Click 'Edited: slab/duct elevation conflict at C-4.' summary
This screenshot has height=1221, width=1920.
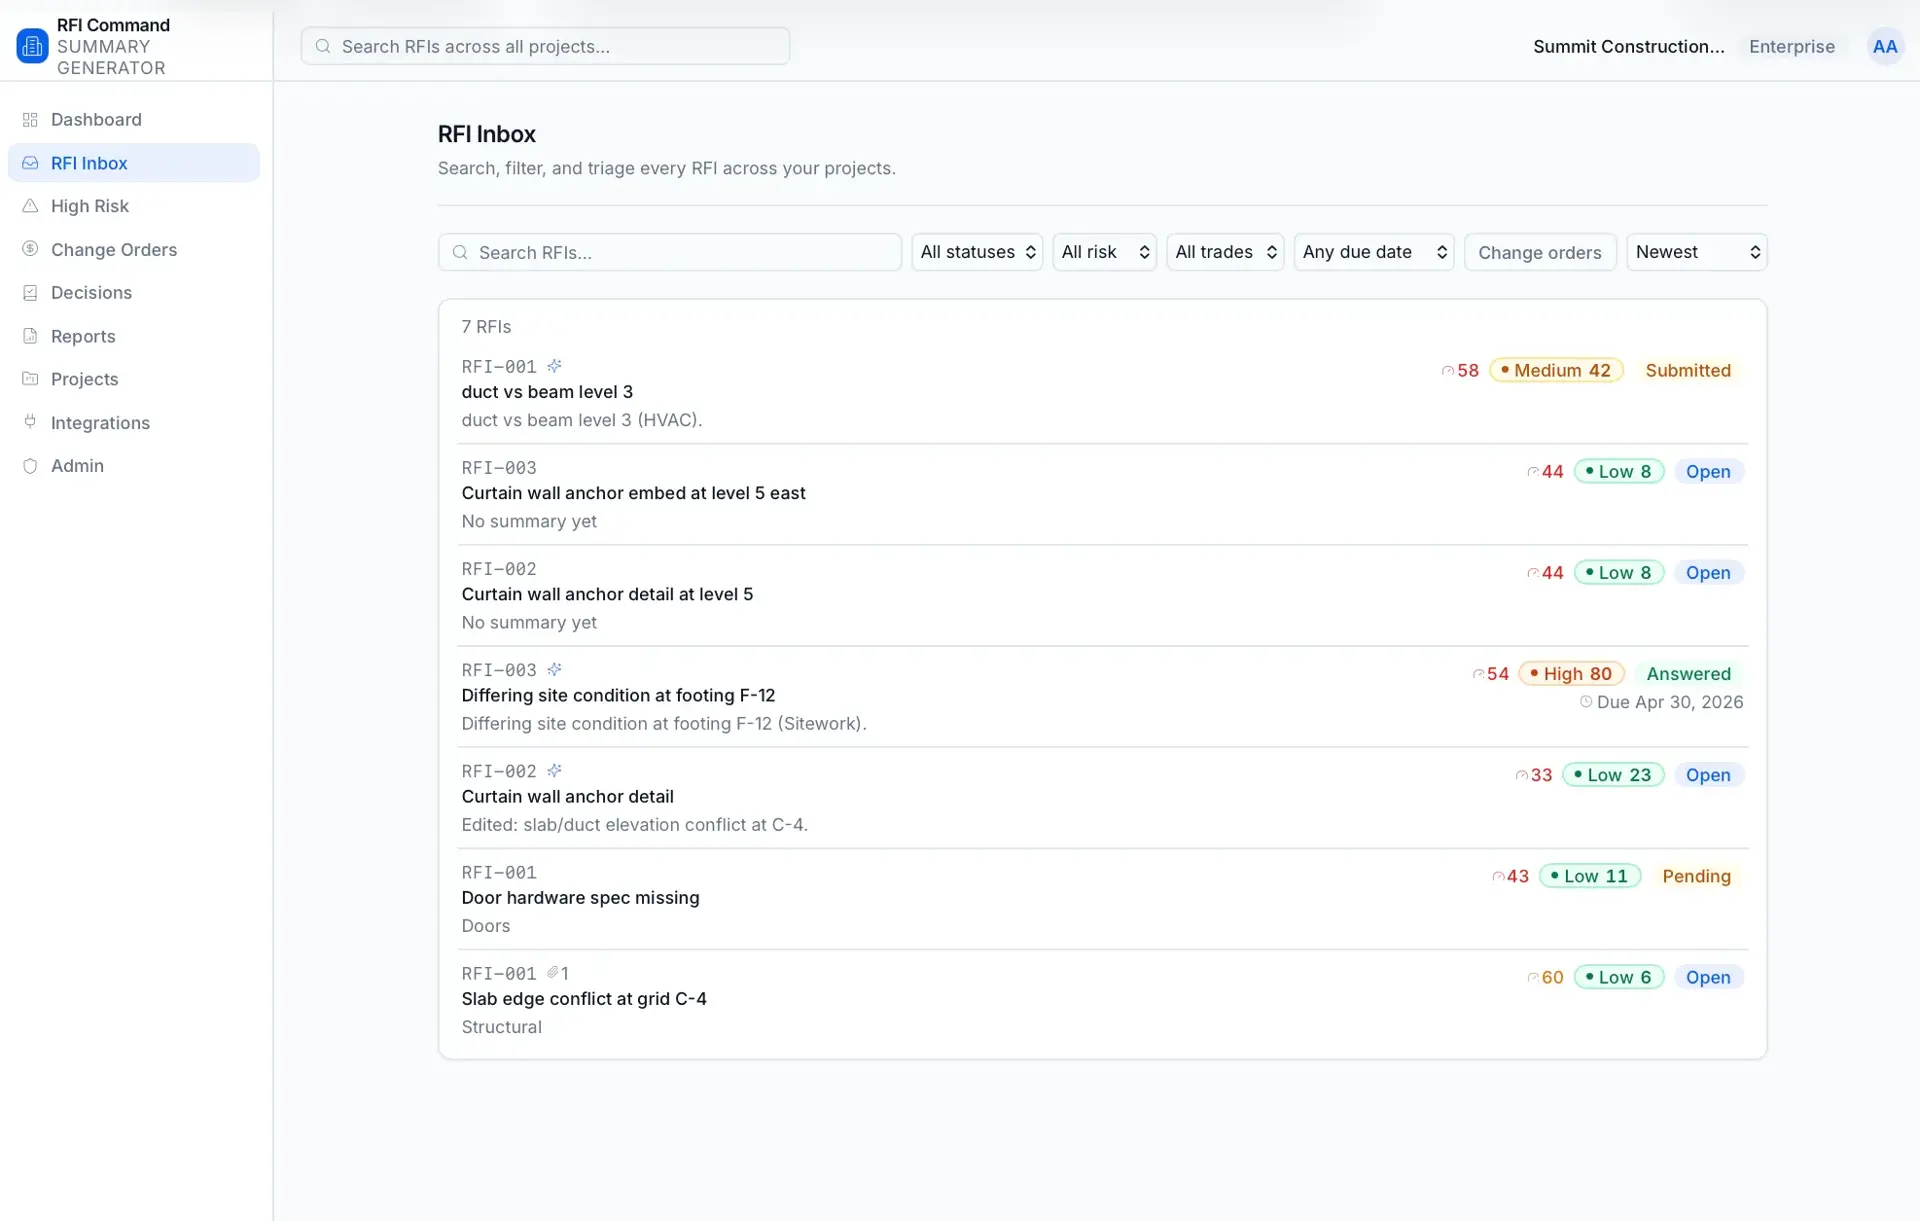[x=634, y=825]
